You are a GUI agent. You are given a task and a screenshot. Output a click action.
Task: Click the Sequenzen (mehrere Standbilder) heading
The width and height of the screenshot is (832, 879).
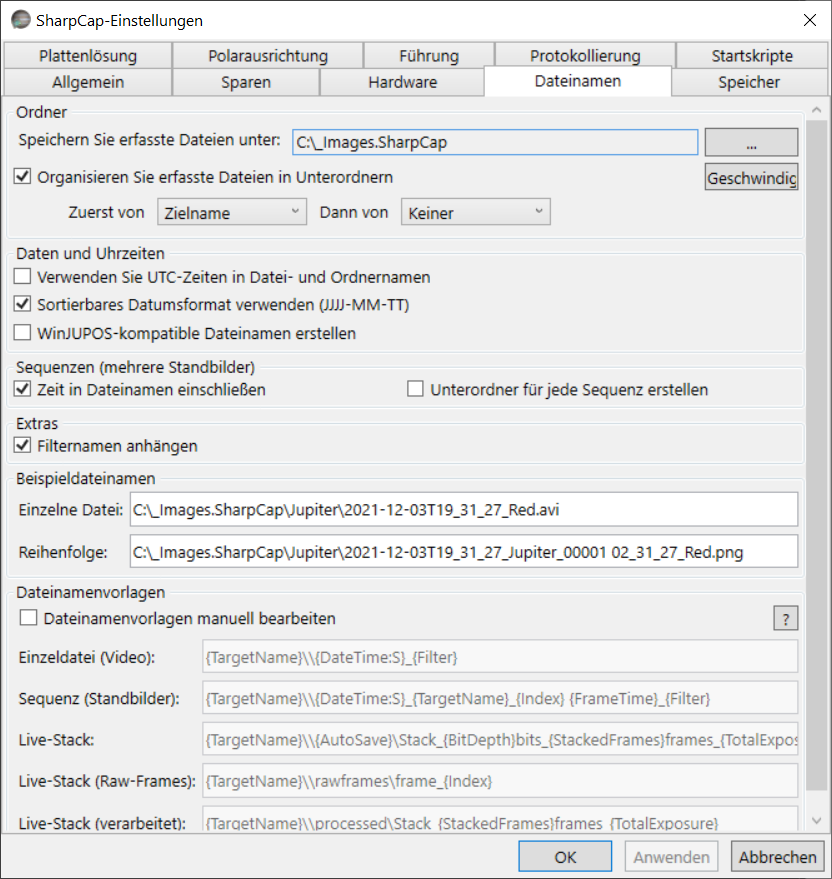click(136, 367)
